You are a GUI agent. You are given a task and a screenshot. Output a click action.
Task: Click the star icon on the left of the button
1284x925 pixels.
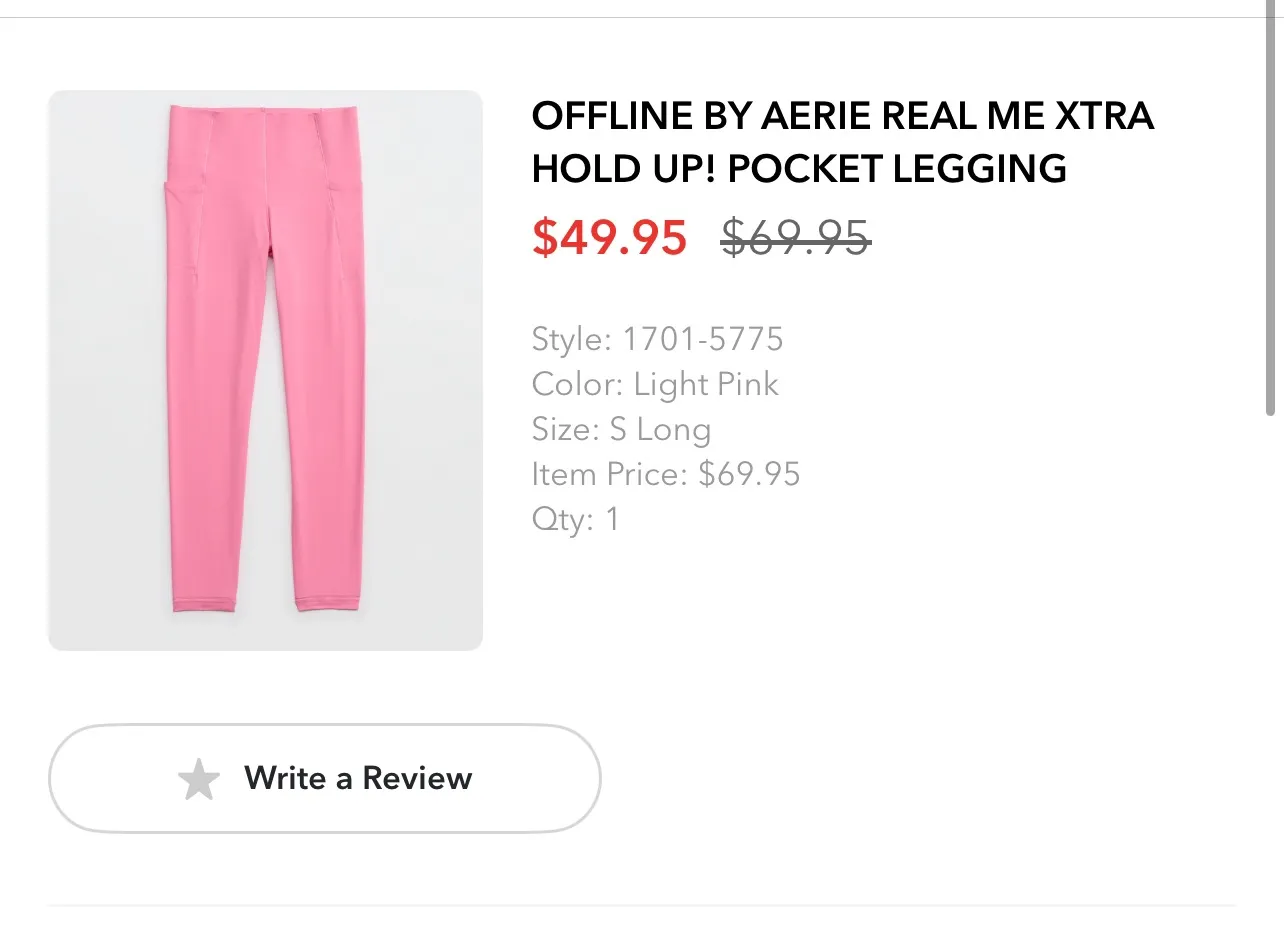coord(198,779)
